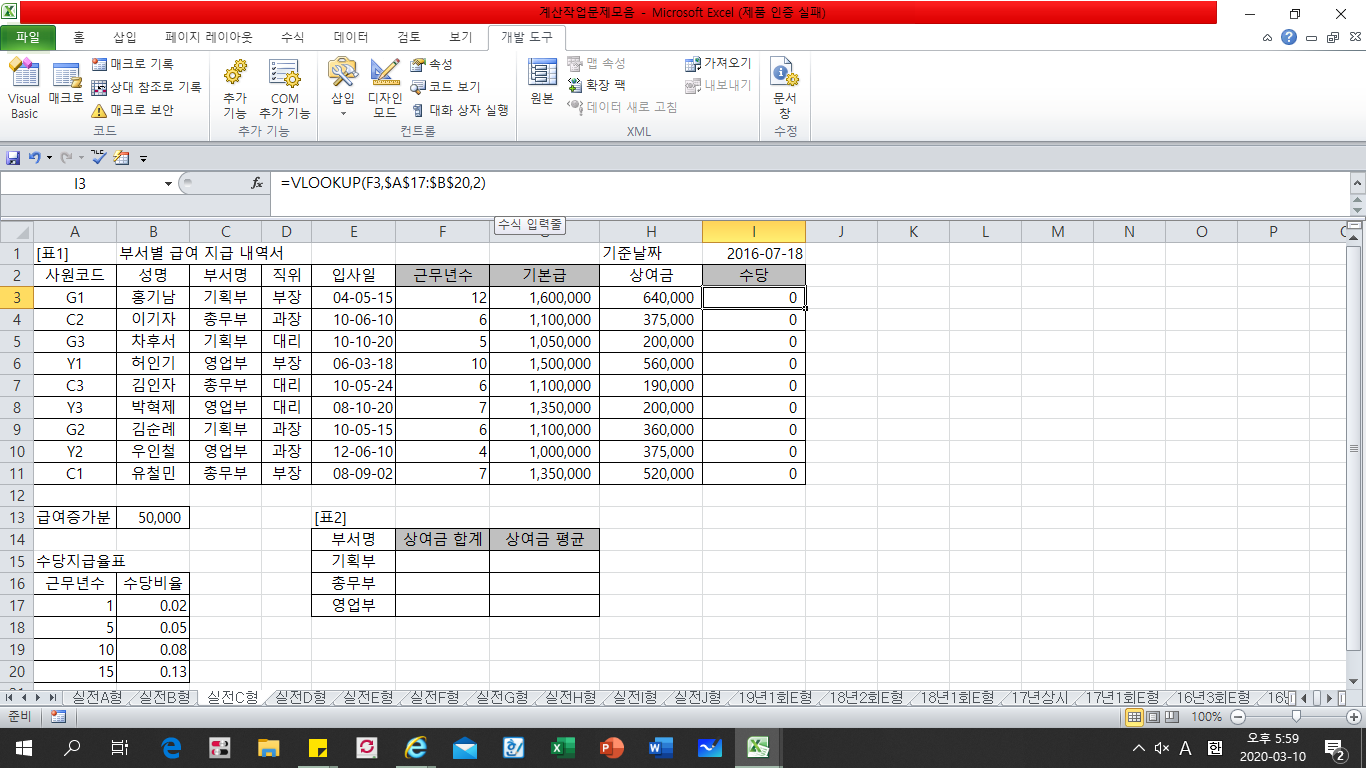This screenshot has width=1366, height=768.
Task: Toggle 상대 참조로 기록 option
Action: pyautogui.click(x=146, y=87)
